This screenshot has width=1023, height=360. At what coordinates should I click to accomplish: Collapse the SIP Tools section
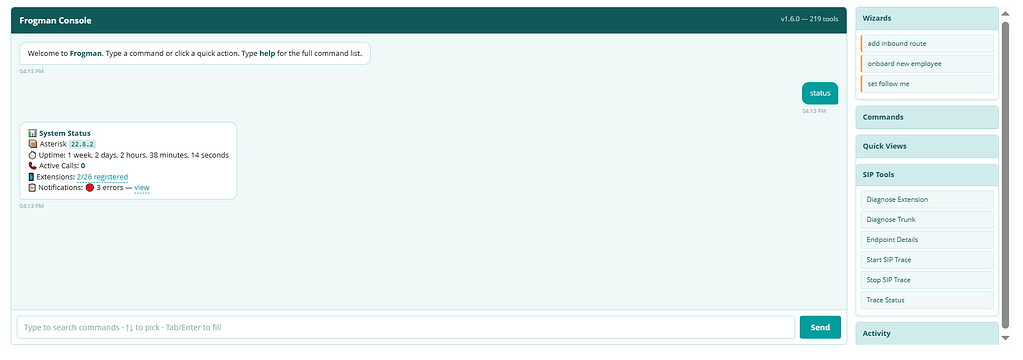pos(926,175)
